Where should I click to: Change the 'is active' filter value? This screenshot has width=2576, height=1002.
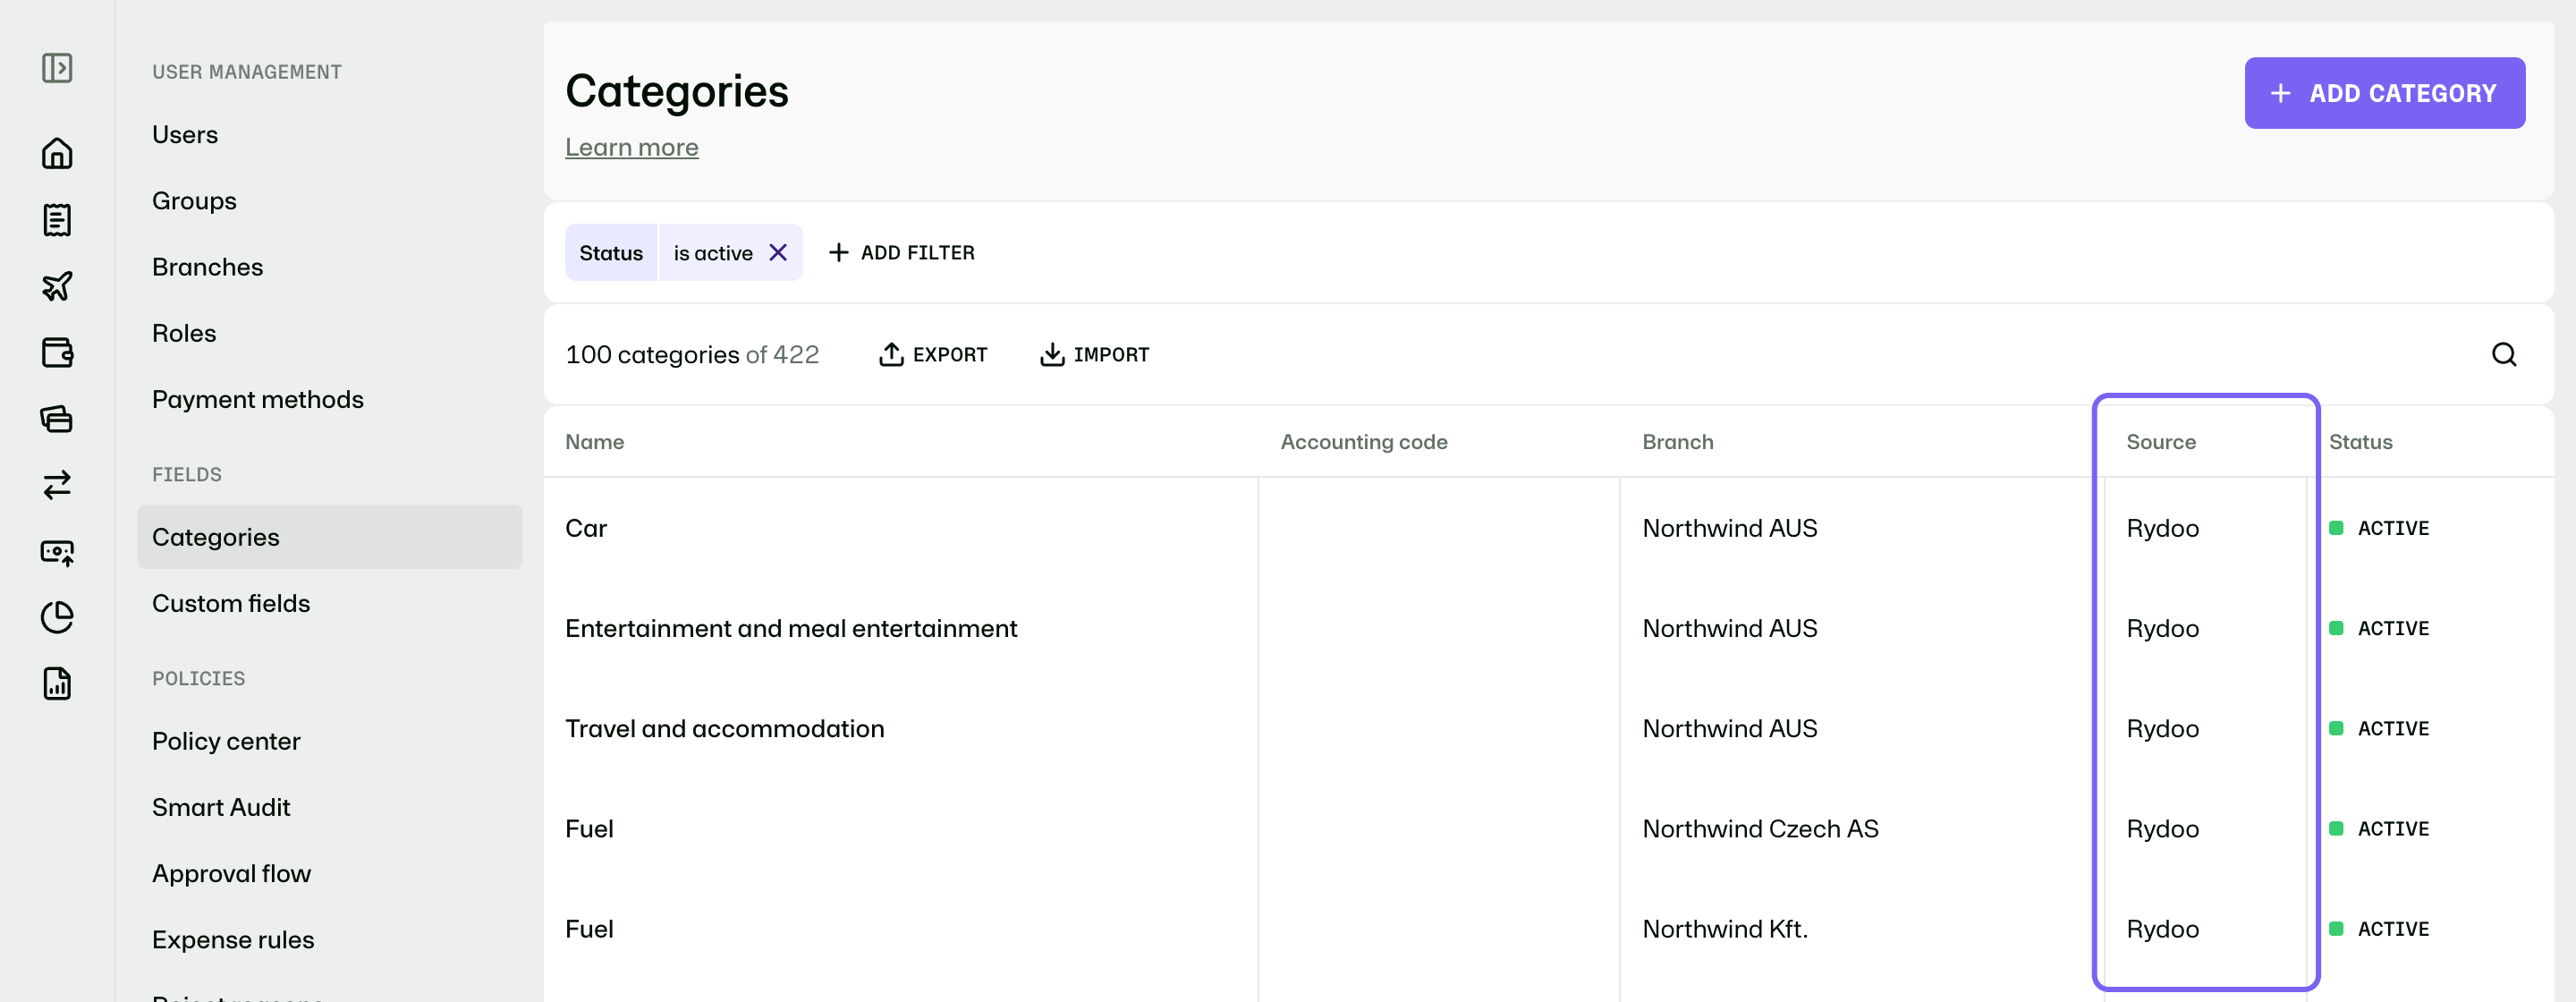click(713, 253)
